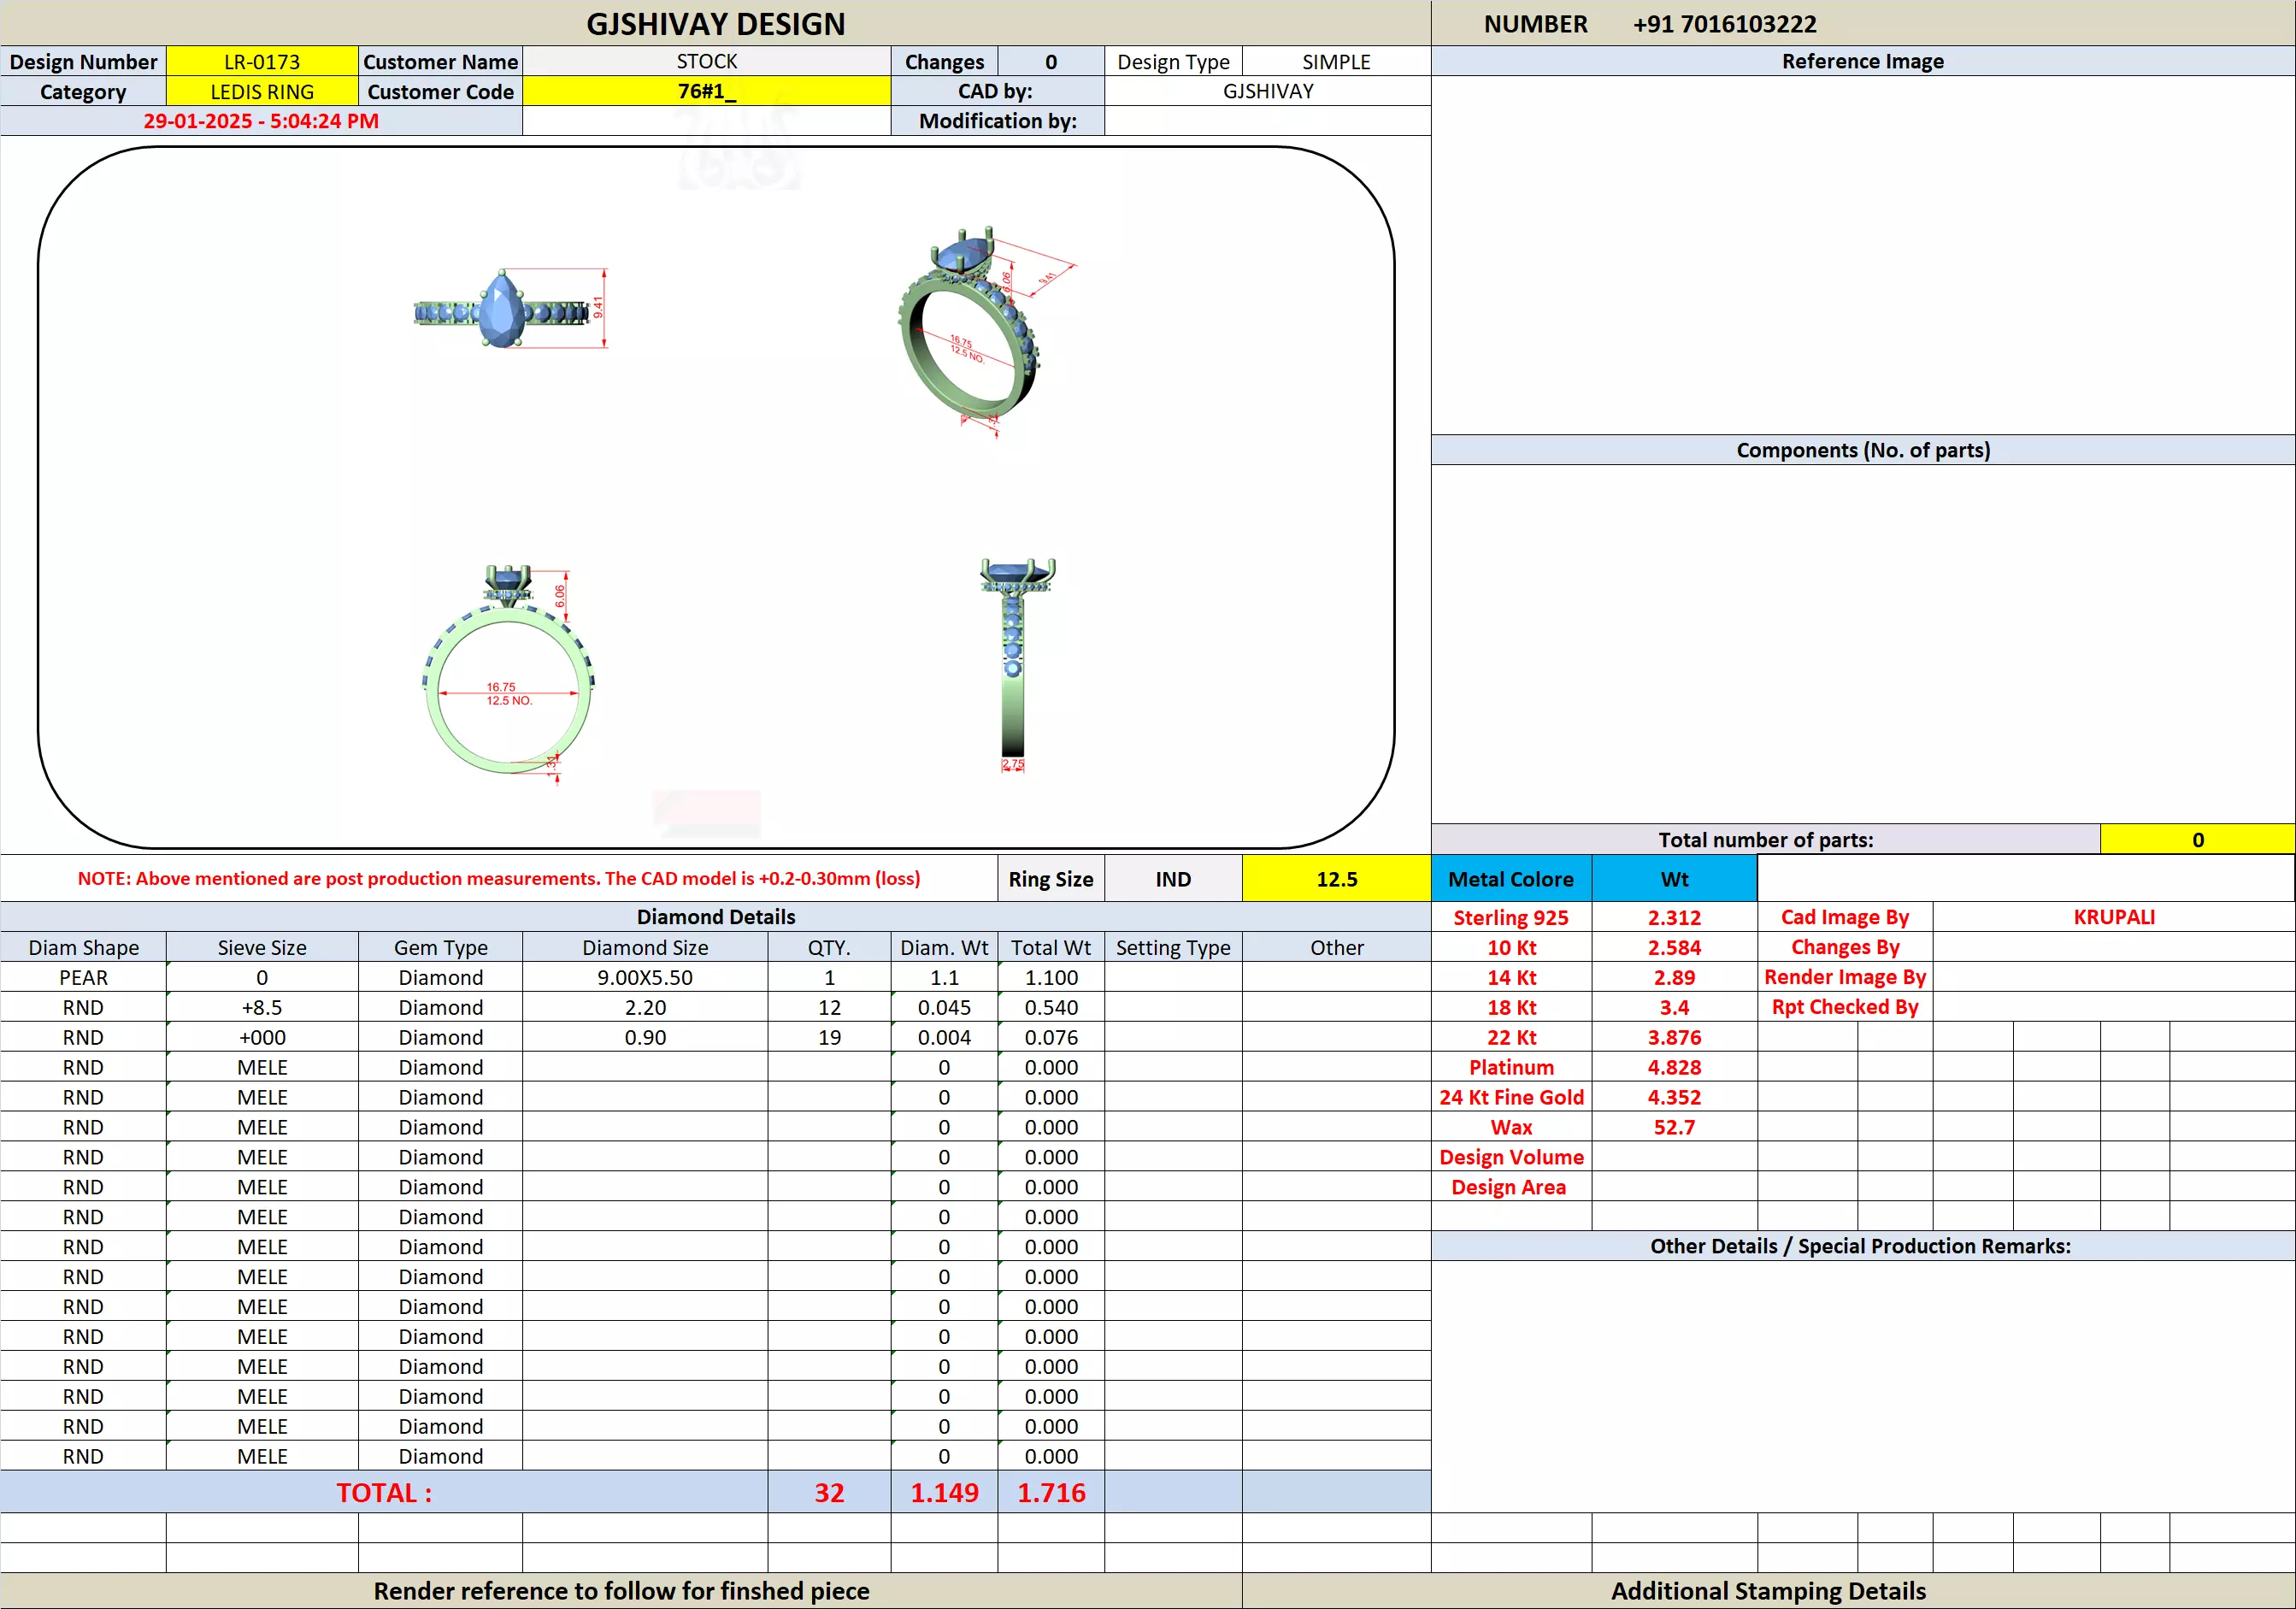Viewport: 2296px width, 1609px height.
Task: Select the LEDIS RING category cell
Action: tap(262, 92)
